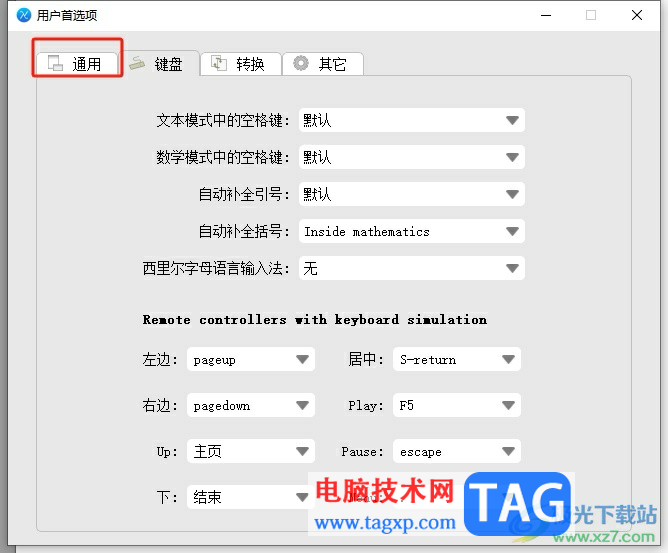The image size is (668, 553).
Task: Expand 数学模式中的空格键 dropdown
Action: click(412, 157)
